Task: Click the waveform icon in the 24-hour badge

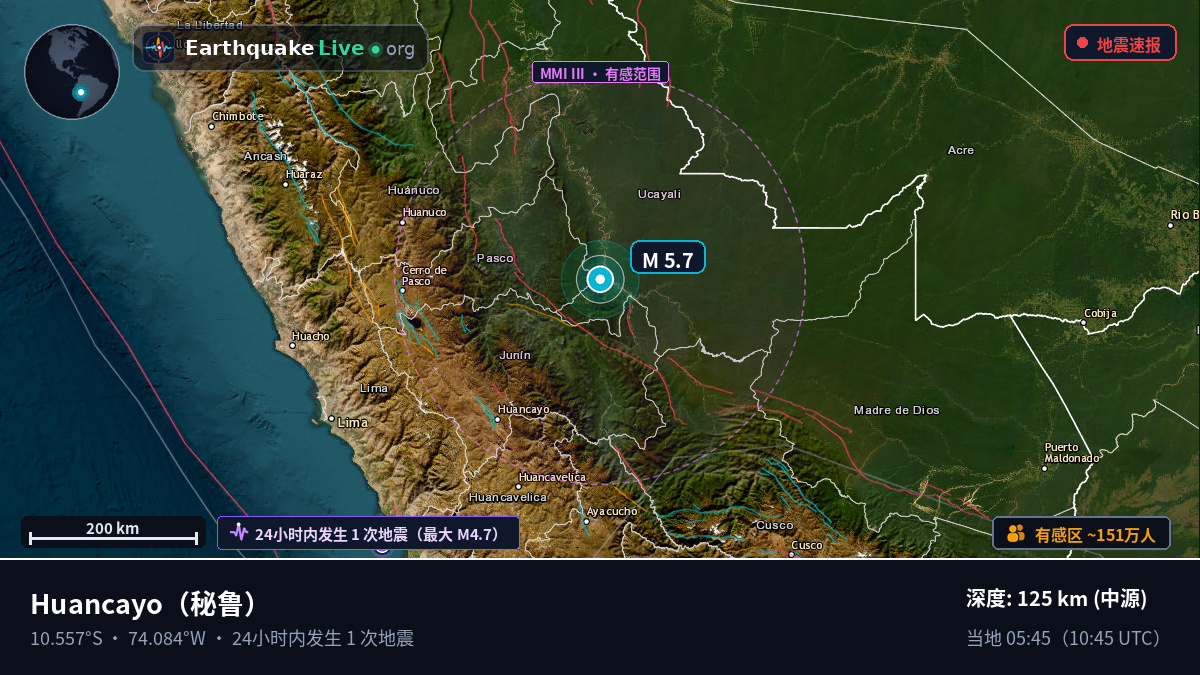Action: 238,533
